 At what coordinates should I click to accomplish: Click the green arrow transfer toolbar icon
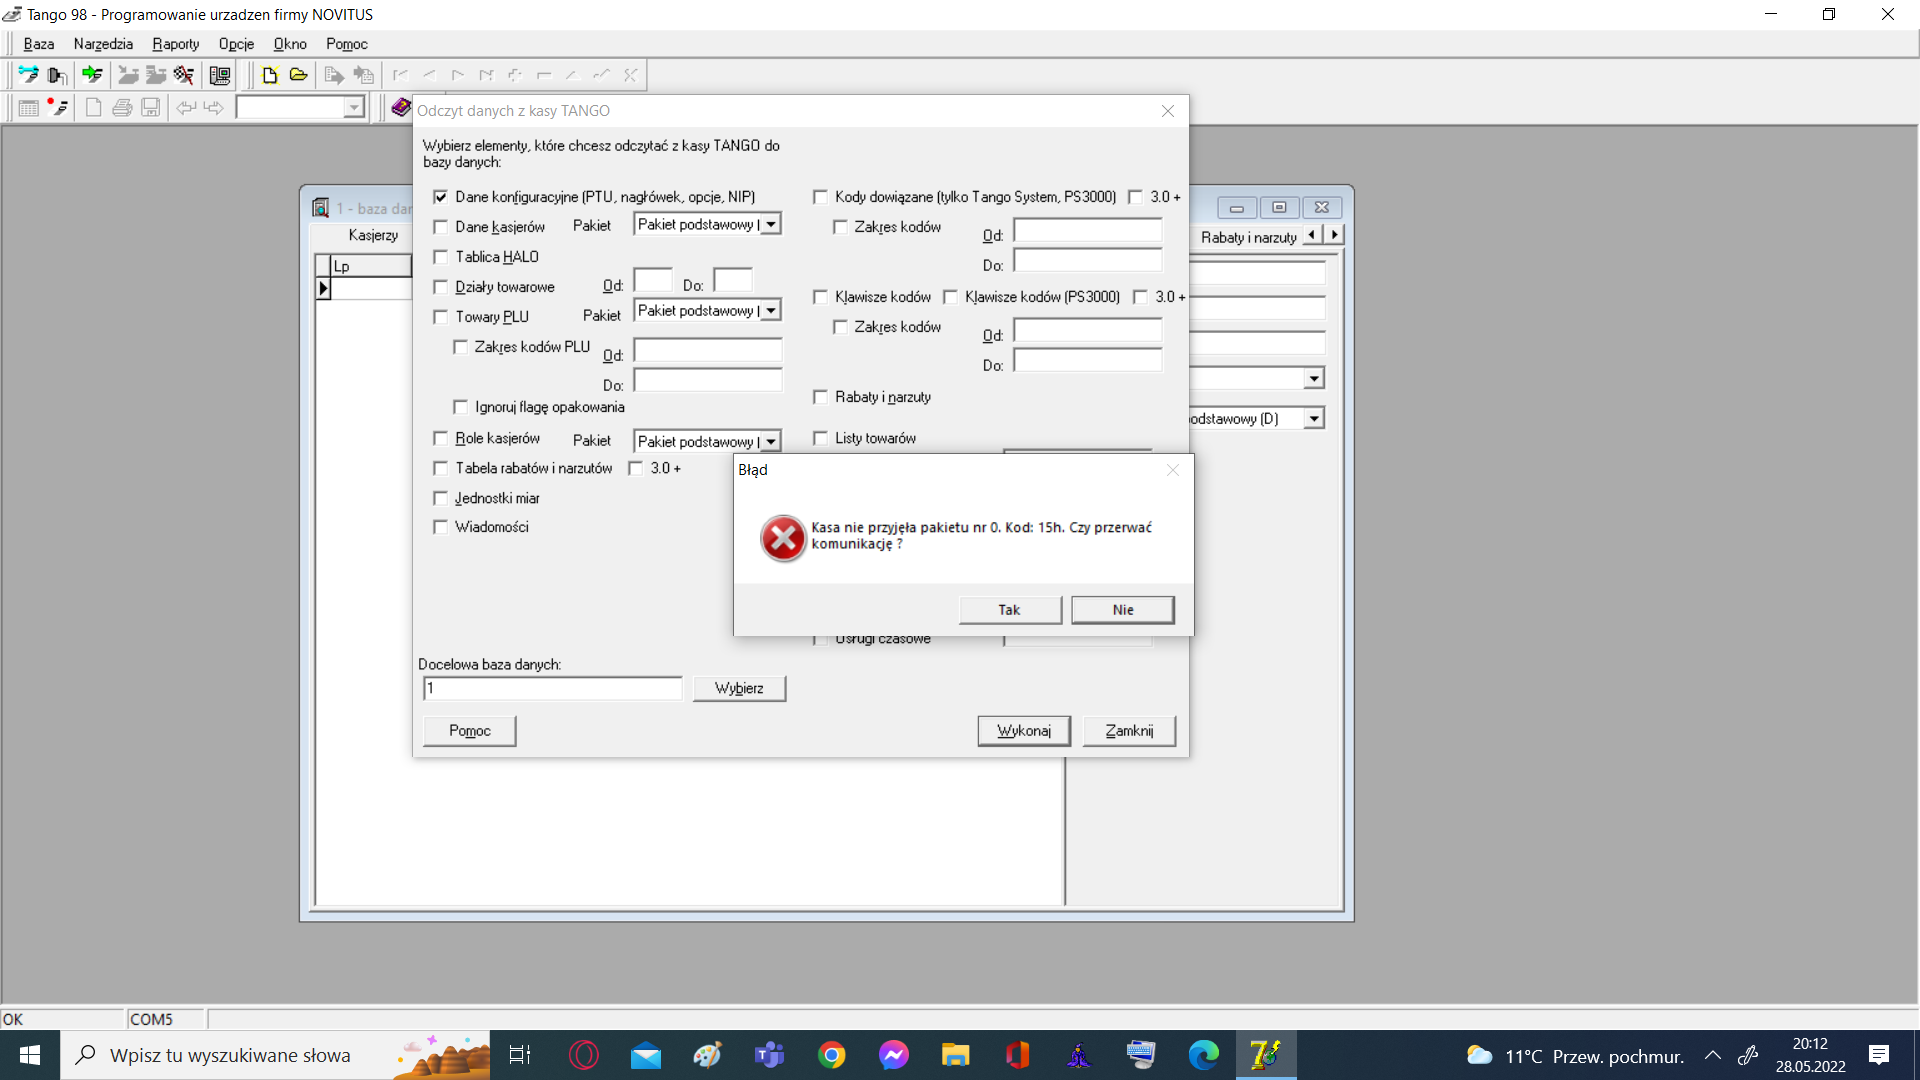tap(92, 75)
